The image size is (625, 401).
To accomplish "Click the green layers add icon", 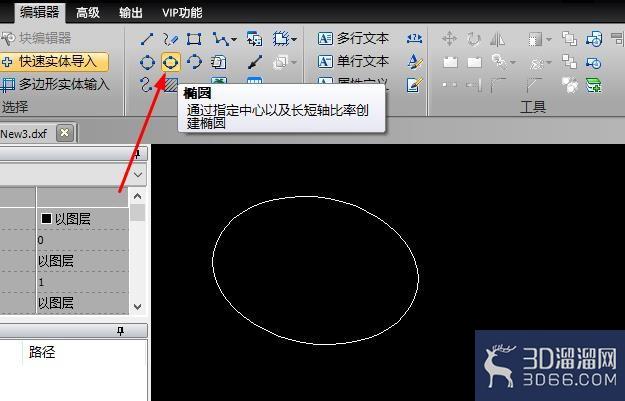I will (x=594, y=85).
